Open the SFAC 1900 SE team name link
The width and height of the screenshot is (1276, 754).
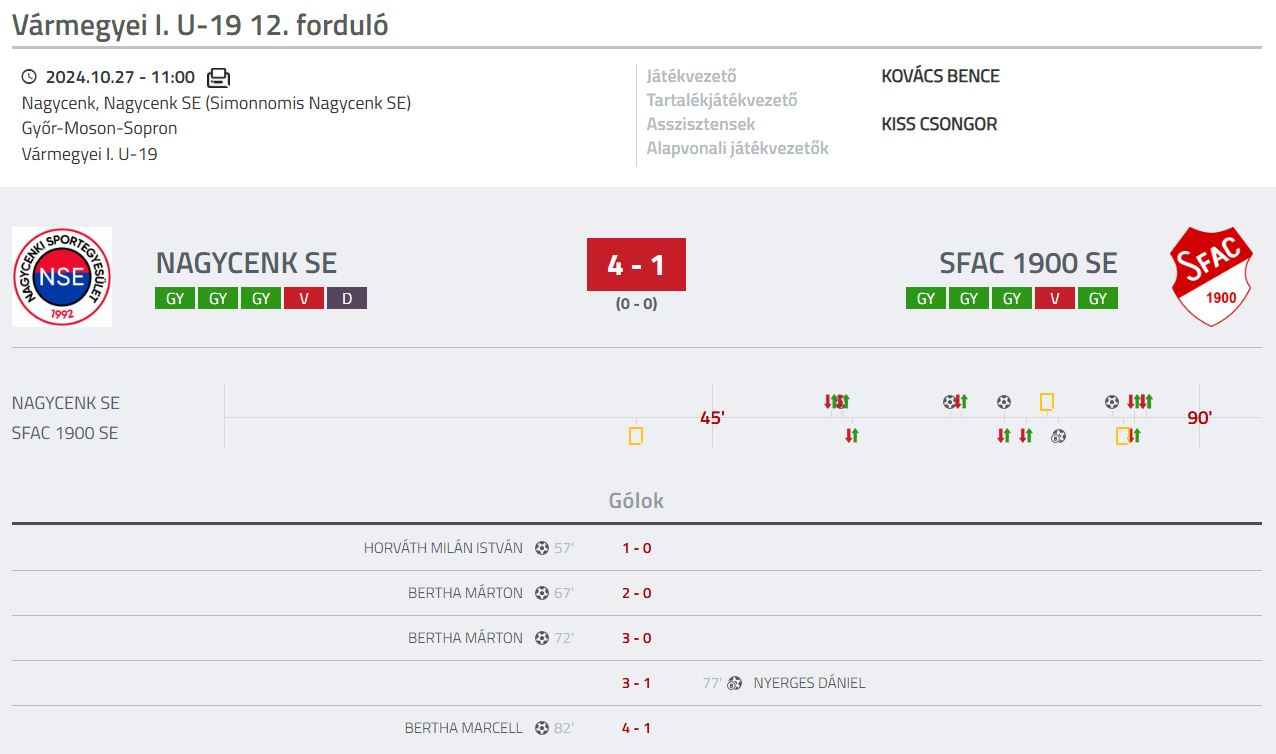(x=1028, y=263)
